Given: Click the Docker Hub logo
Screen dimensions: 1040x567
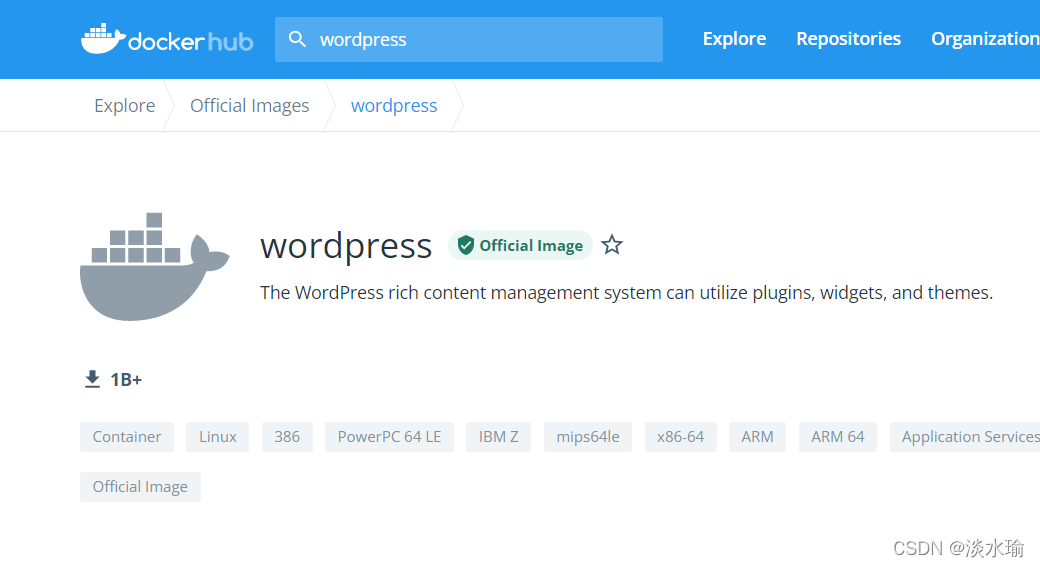Looking at the screenshot, I should 167,39.
